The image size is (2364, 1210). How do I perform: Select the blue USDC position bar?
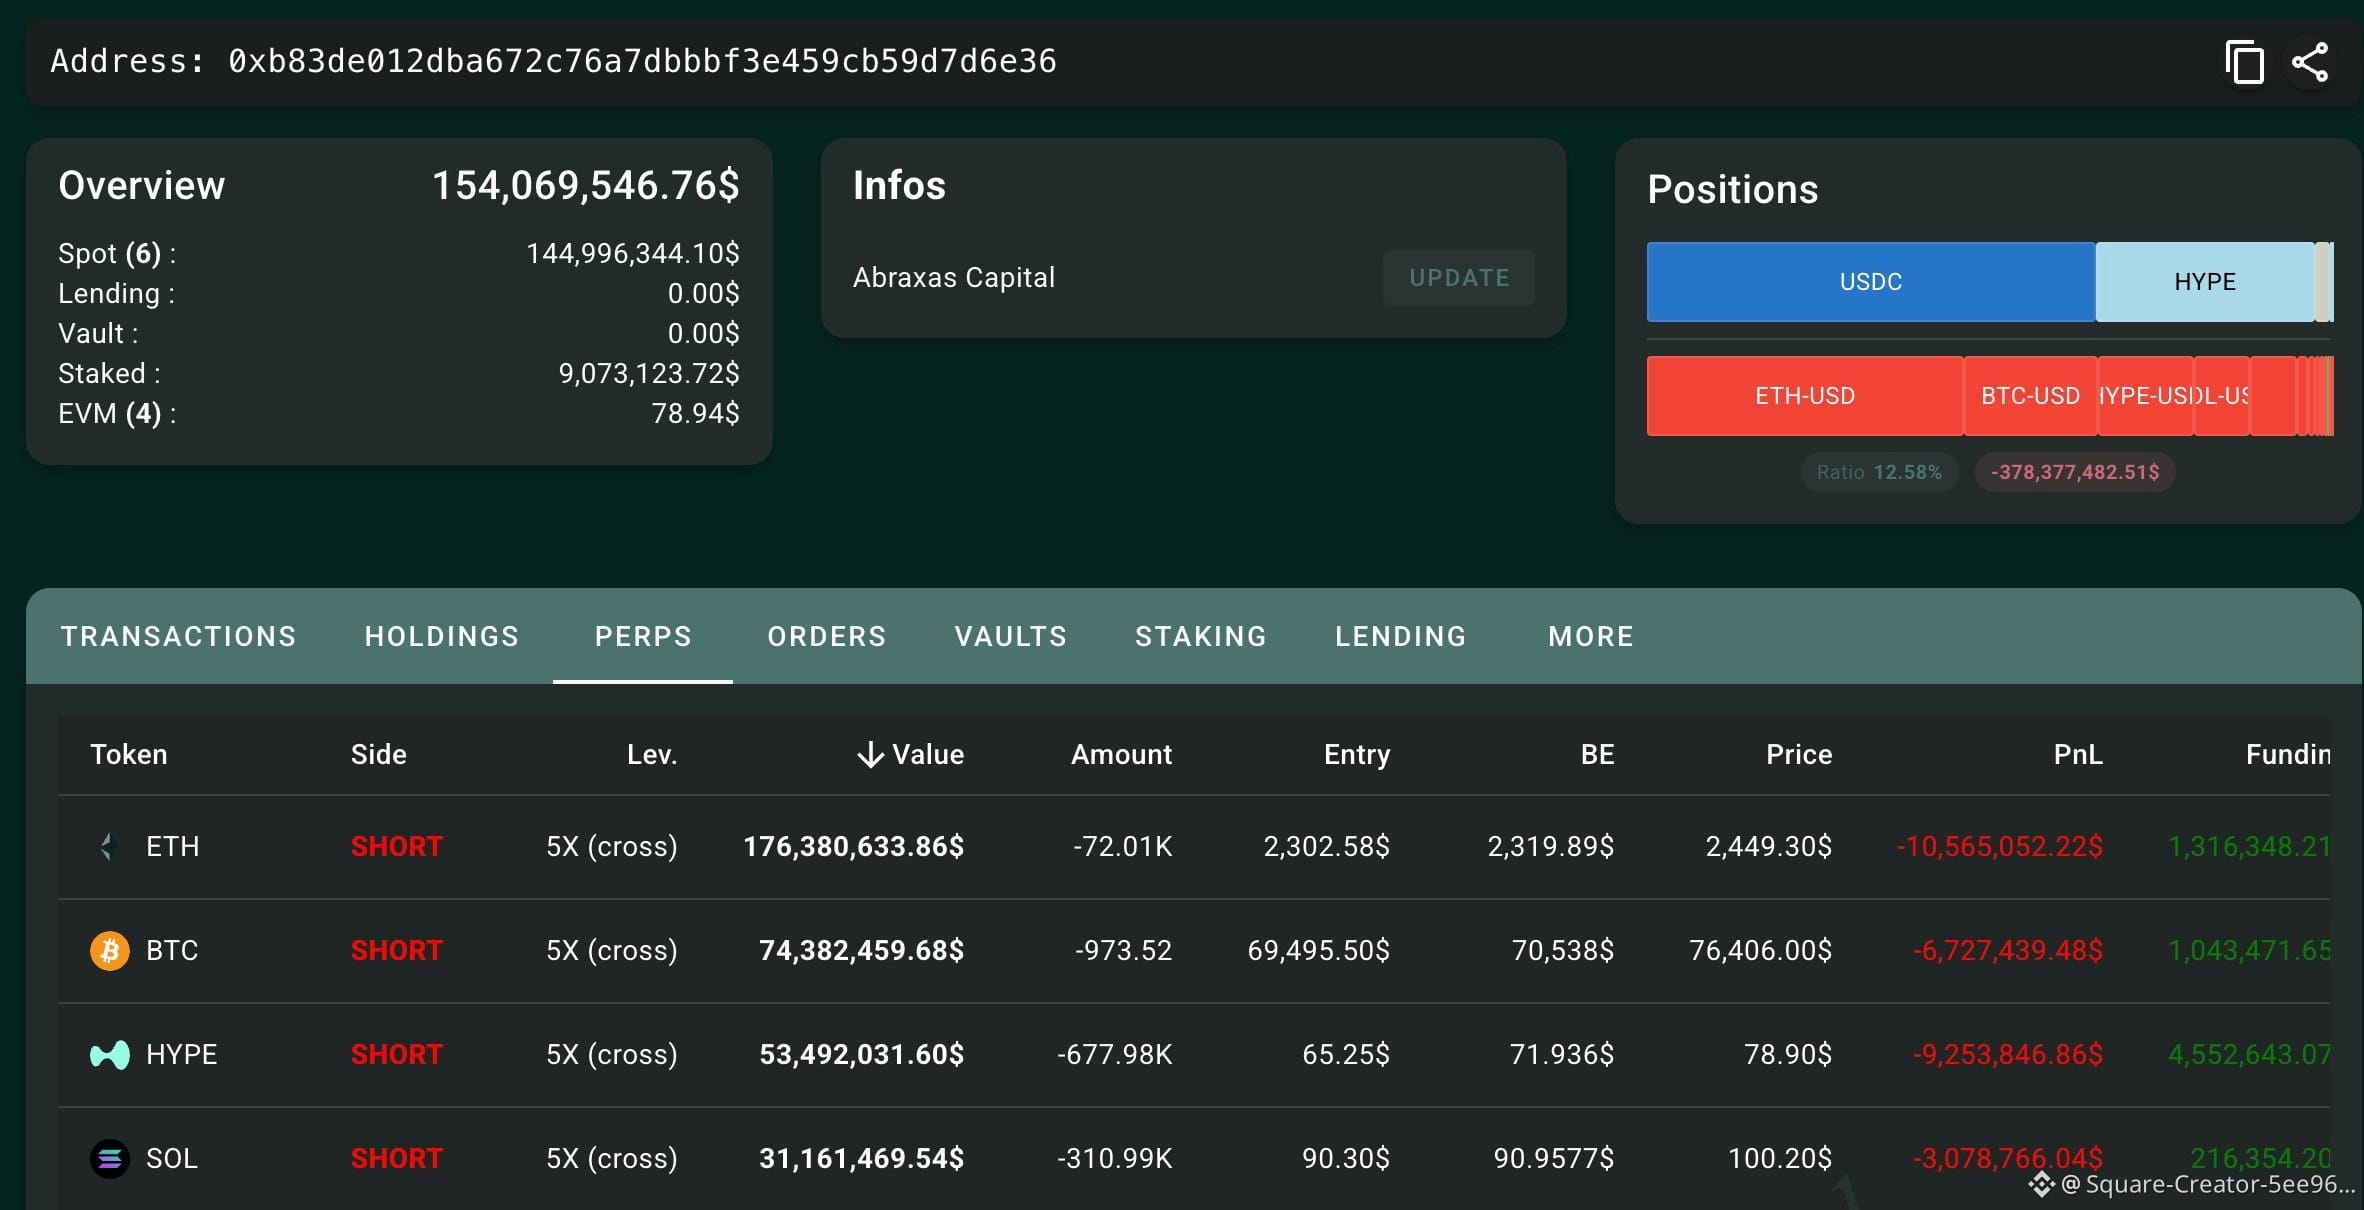point(1871,282)
